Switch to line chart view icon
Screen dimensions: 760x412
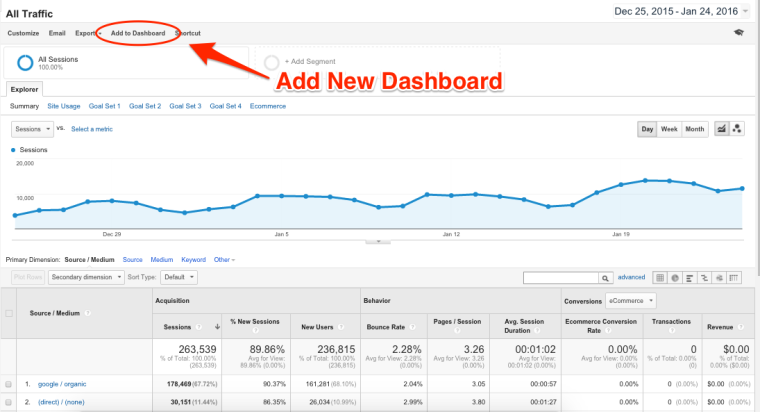(721, 129)
